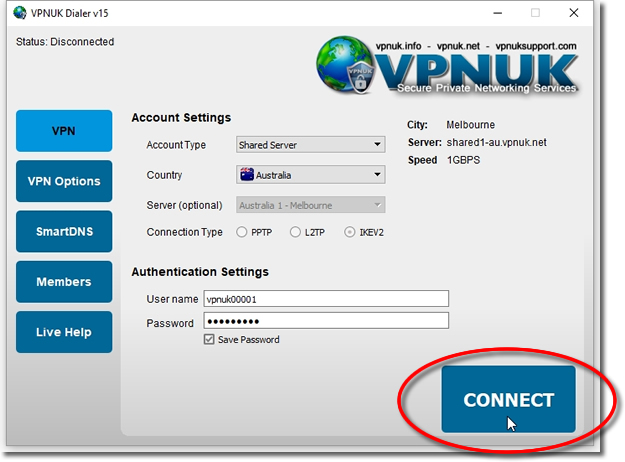Click the city value "Melbourne"
Image resolution: width=625 pixels, height=462 pixels.
pyautogui.click(x=470, y=125)
